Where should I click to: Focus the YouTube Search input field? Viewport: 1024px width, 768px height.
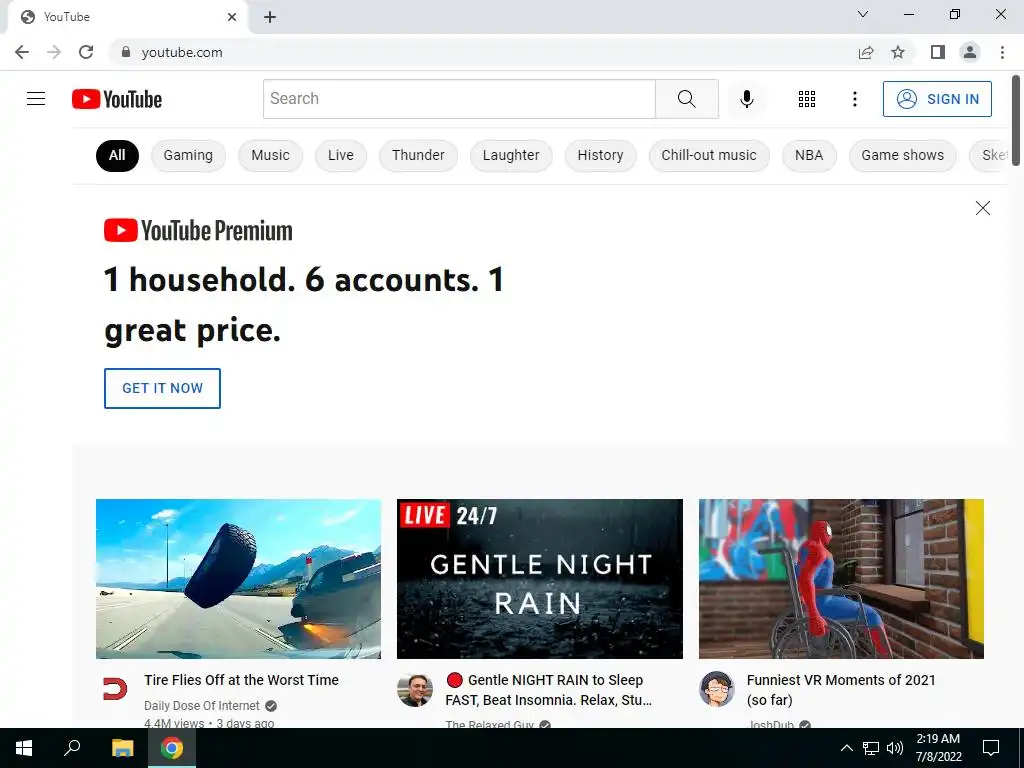pos(459,99)
